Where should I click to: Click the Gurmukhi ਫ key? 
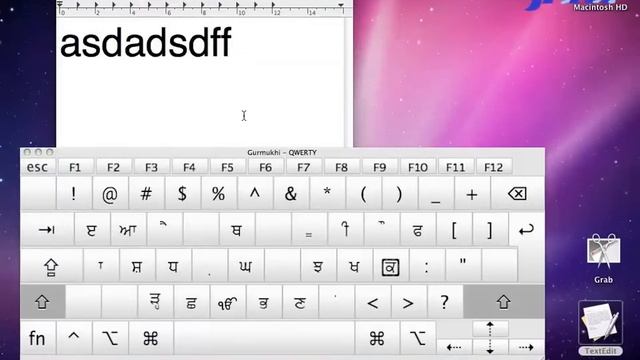pos(418,230)
